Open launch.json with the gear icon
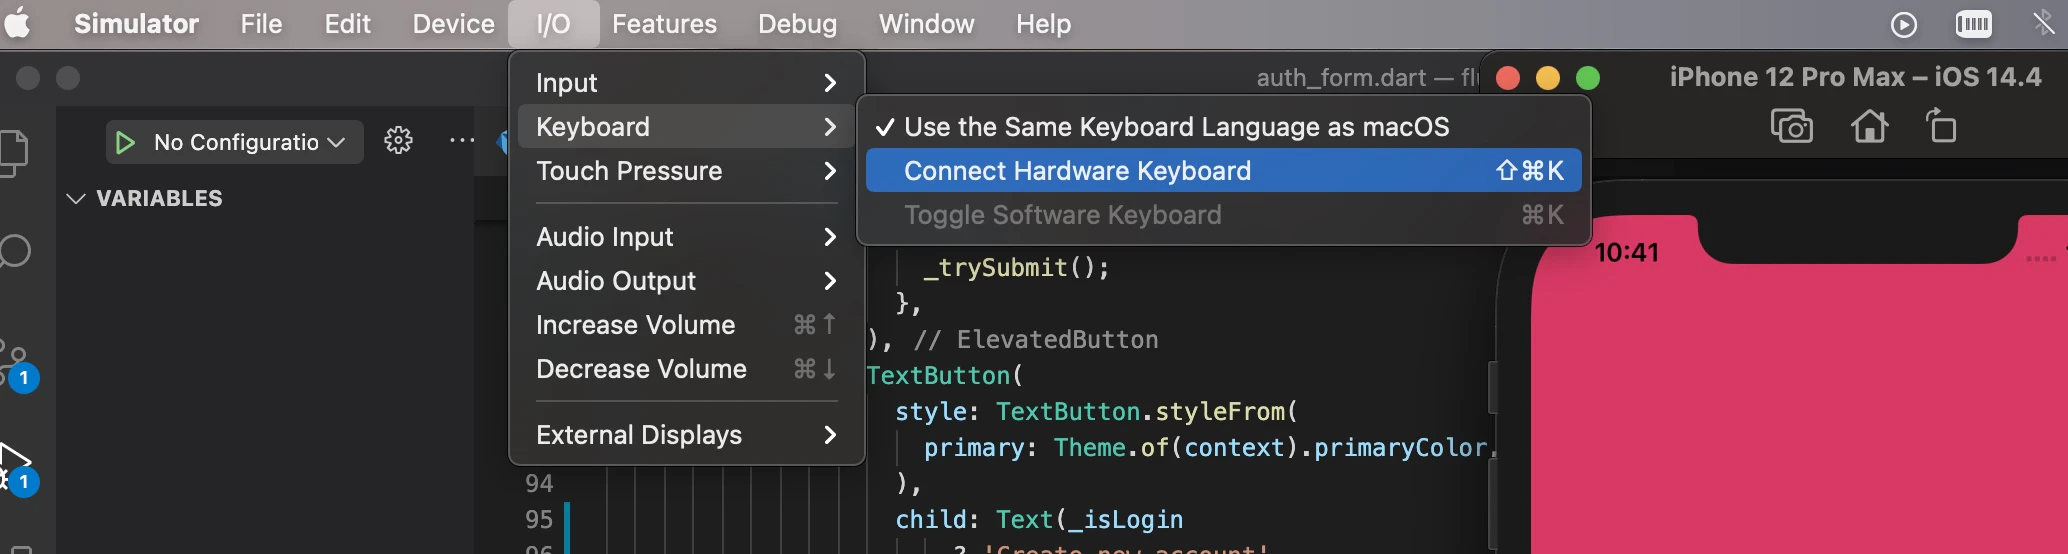 coord(398,141)
